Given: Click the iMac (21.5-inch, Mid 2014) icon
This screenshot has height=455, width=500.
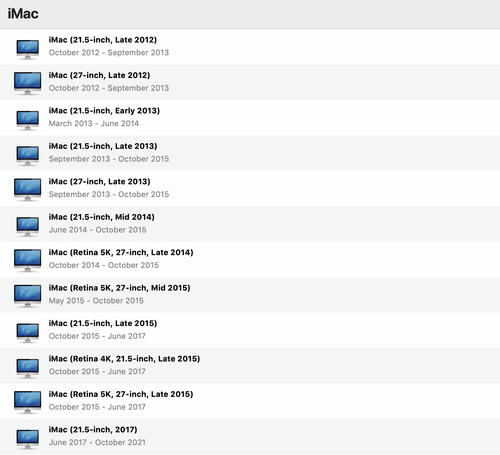Looking at the screenshot, I should pos(28,227).
